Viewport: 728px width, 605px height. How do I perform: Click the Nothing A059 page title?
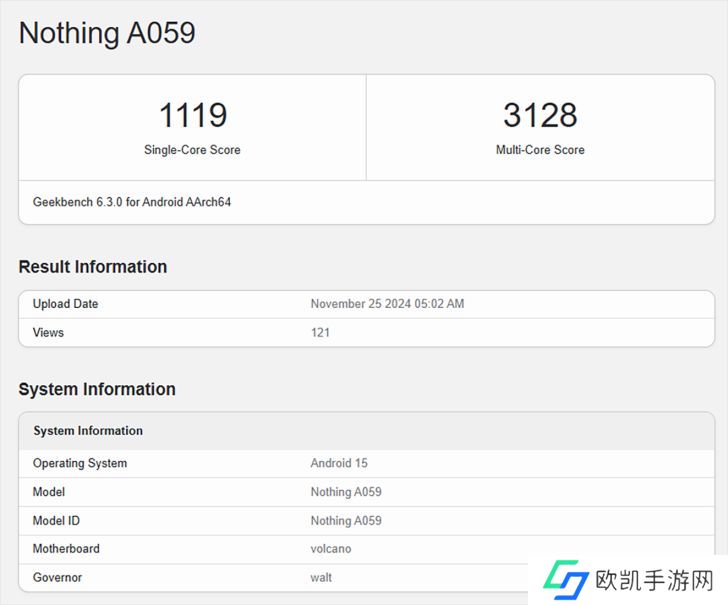pos(107,33)
